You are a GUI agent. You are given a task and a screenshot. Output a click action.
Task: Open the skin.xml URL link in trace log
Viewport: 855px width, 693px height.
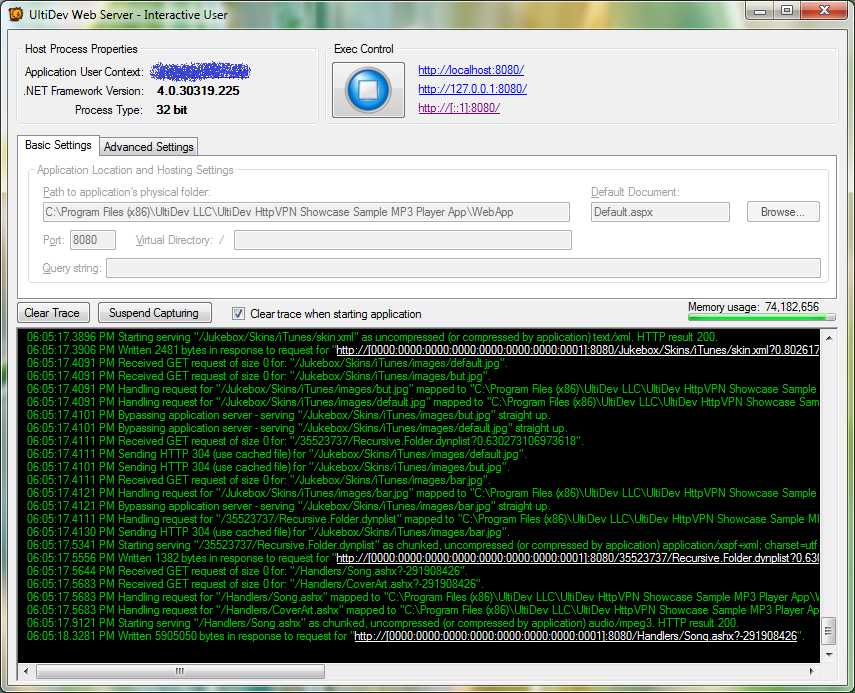(577, 350)
